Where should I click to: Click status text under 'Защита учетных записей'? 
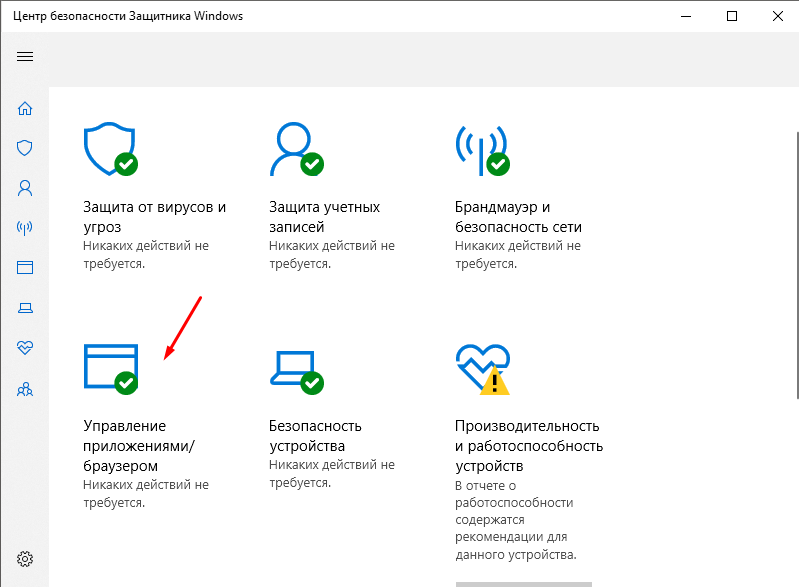(x=332, y=255)
